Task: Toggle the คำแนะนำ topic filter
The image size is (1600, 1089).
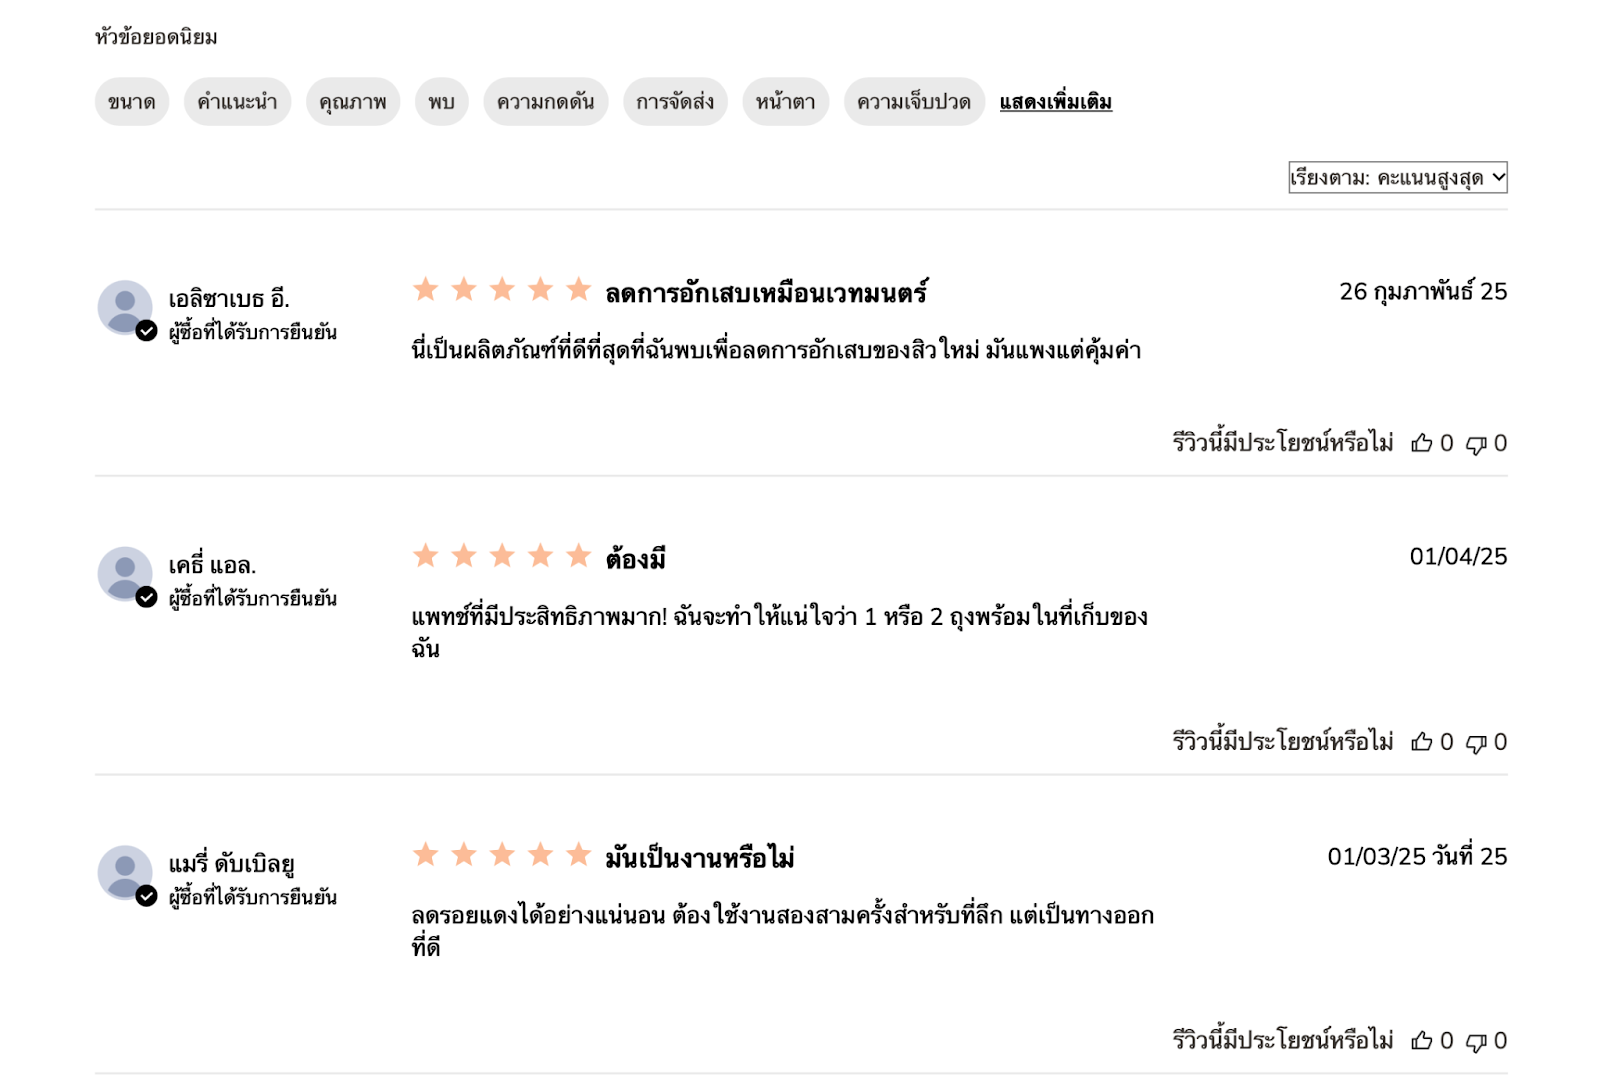Action: tap(237, 102)
